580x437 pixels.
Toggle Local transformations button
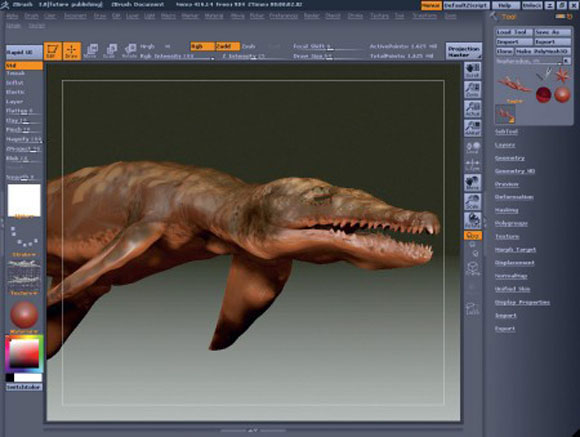[x=473, y=147]
